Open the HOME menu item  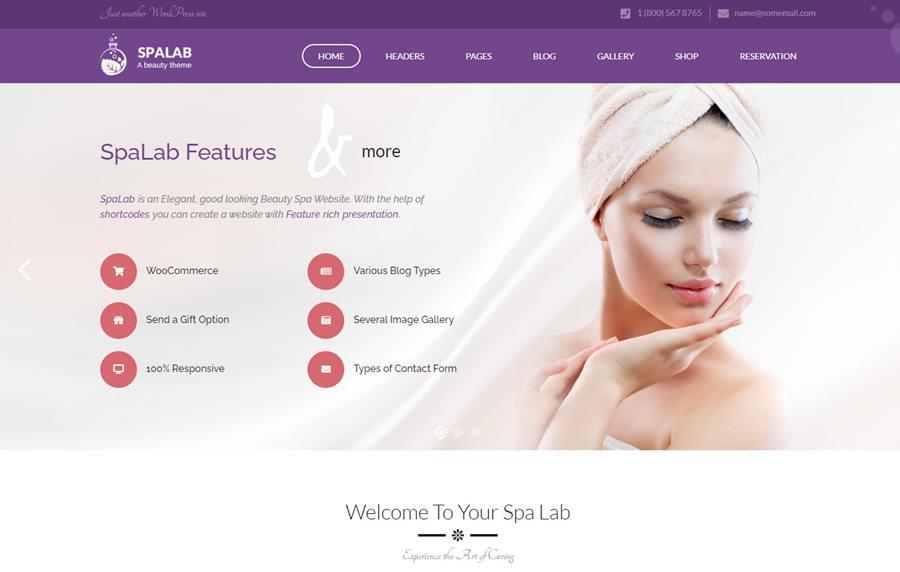331,56
